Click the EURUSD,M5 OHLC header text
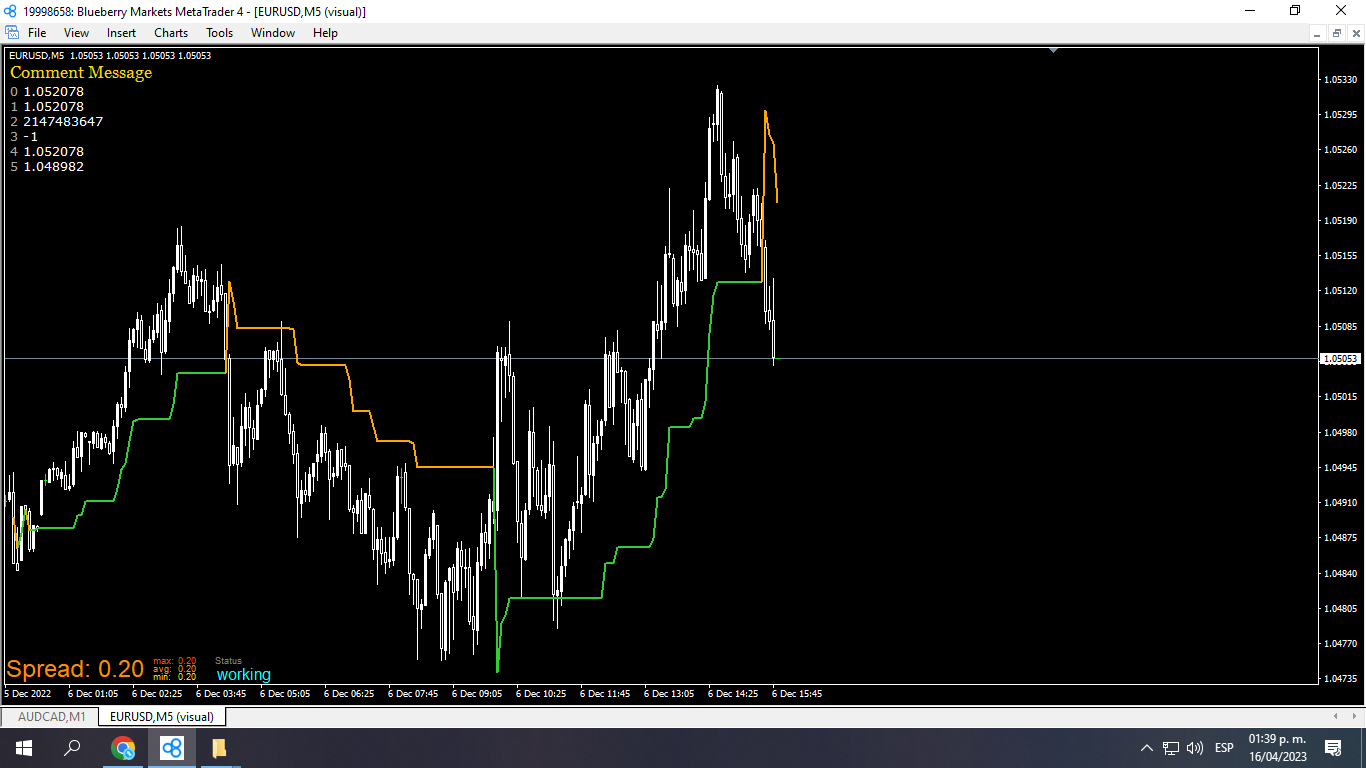Viewport: 1366px width, 768px height. [110, 55]
